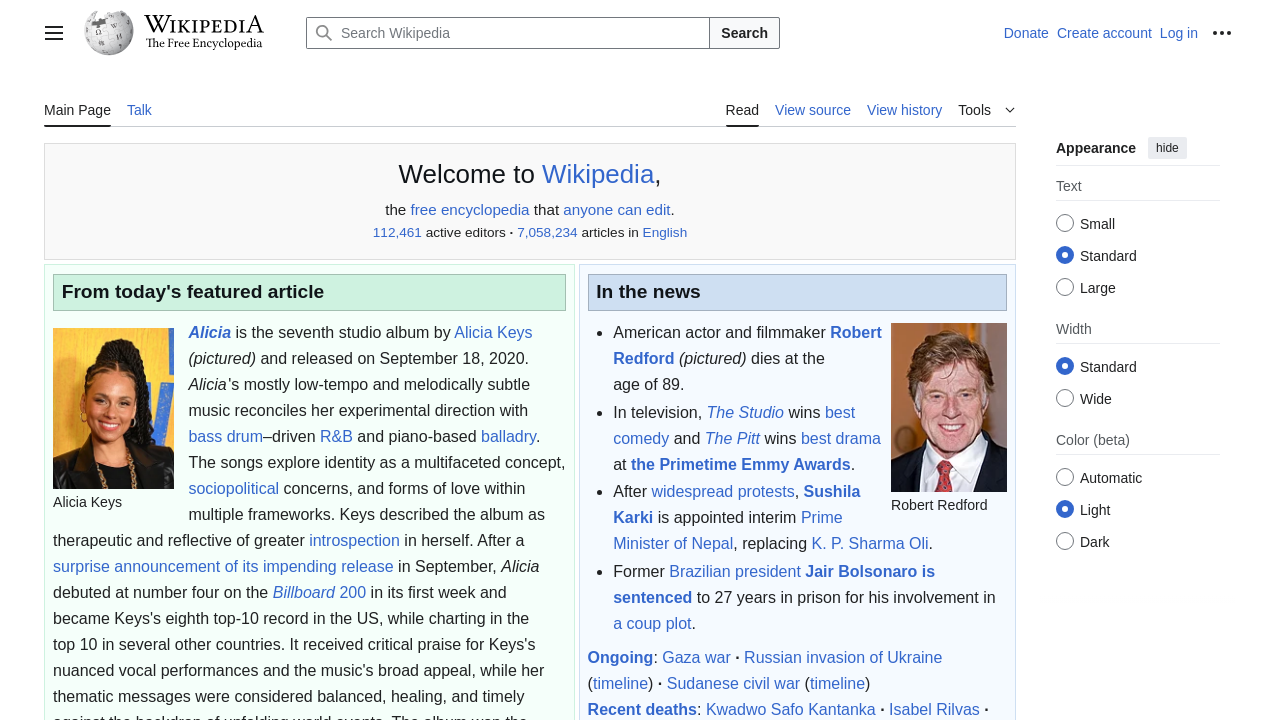This screenshot has width=1280, height=720.
Task: Open The Studio link
Action: tap(745, 412)
